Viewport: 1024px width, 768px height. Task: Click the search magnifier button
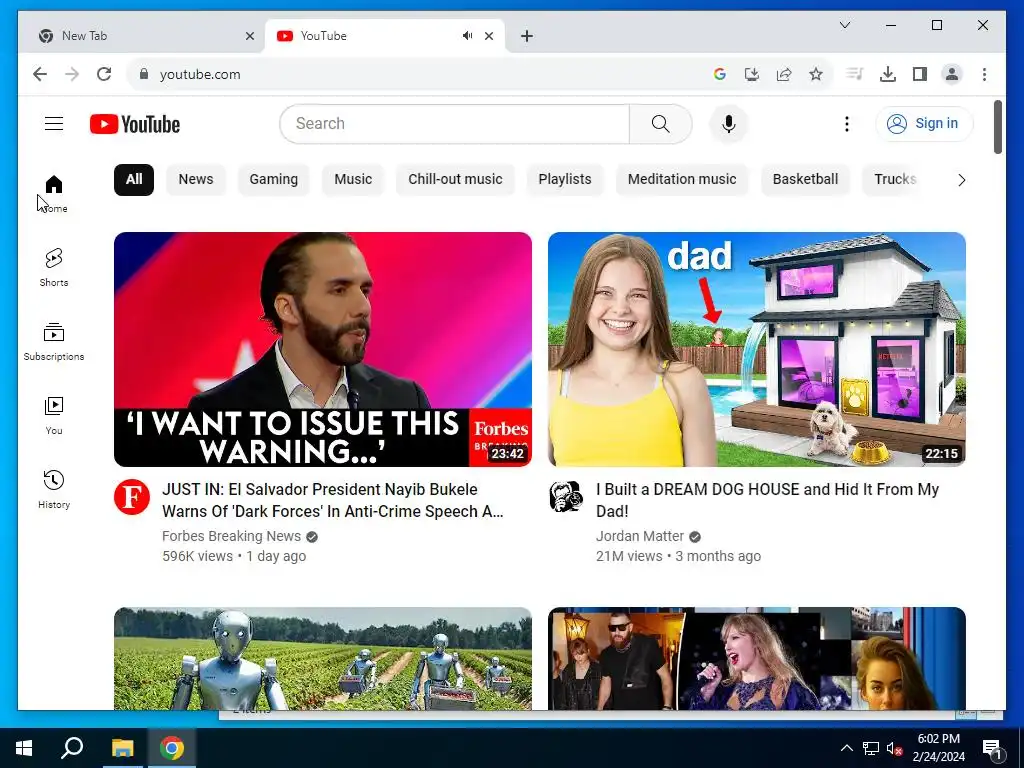660,124
